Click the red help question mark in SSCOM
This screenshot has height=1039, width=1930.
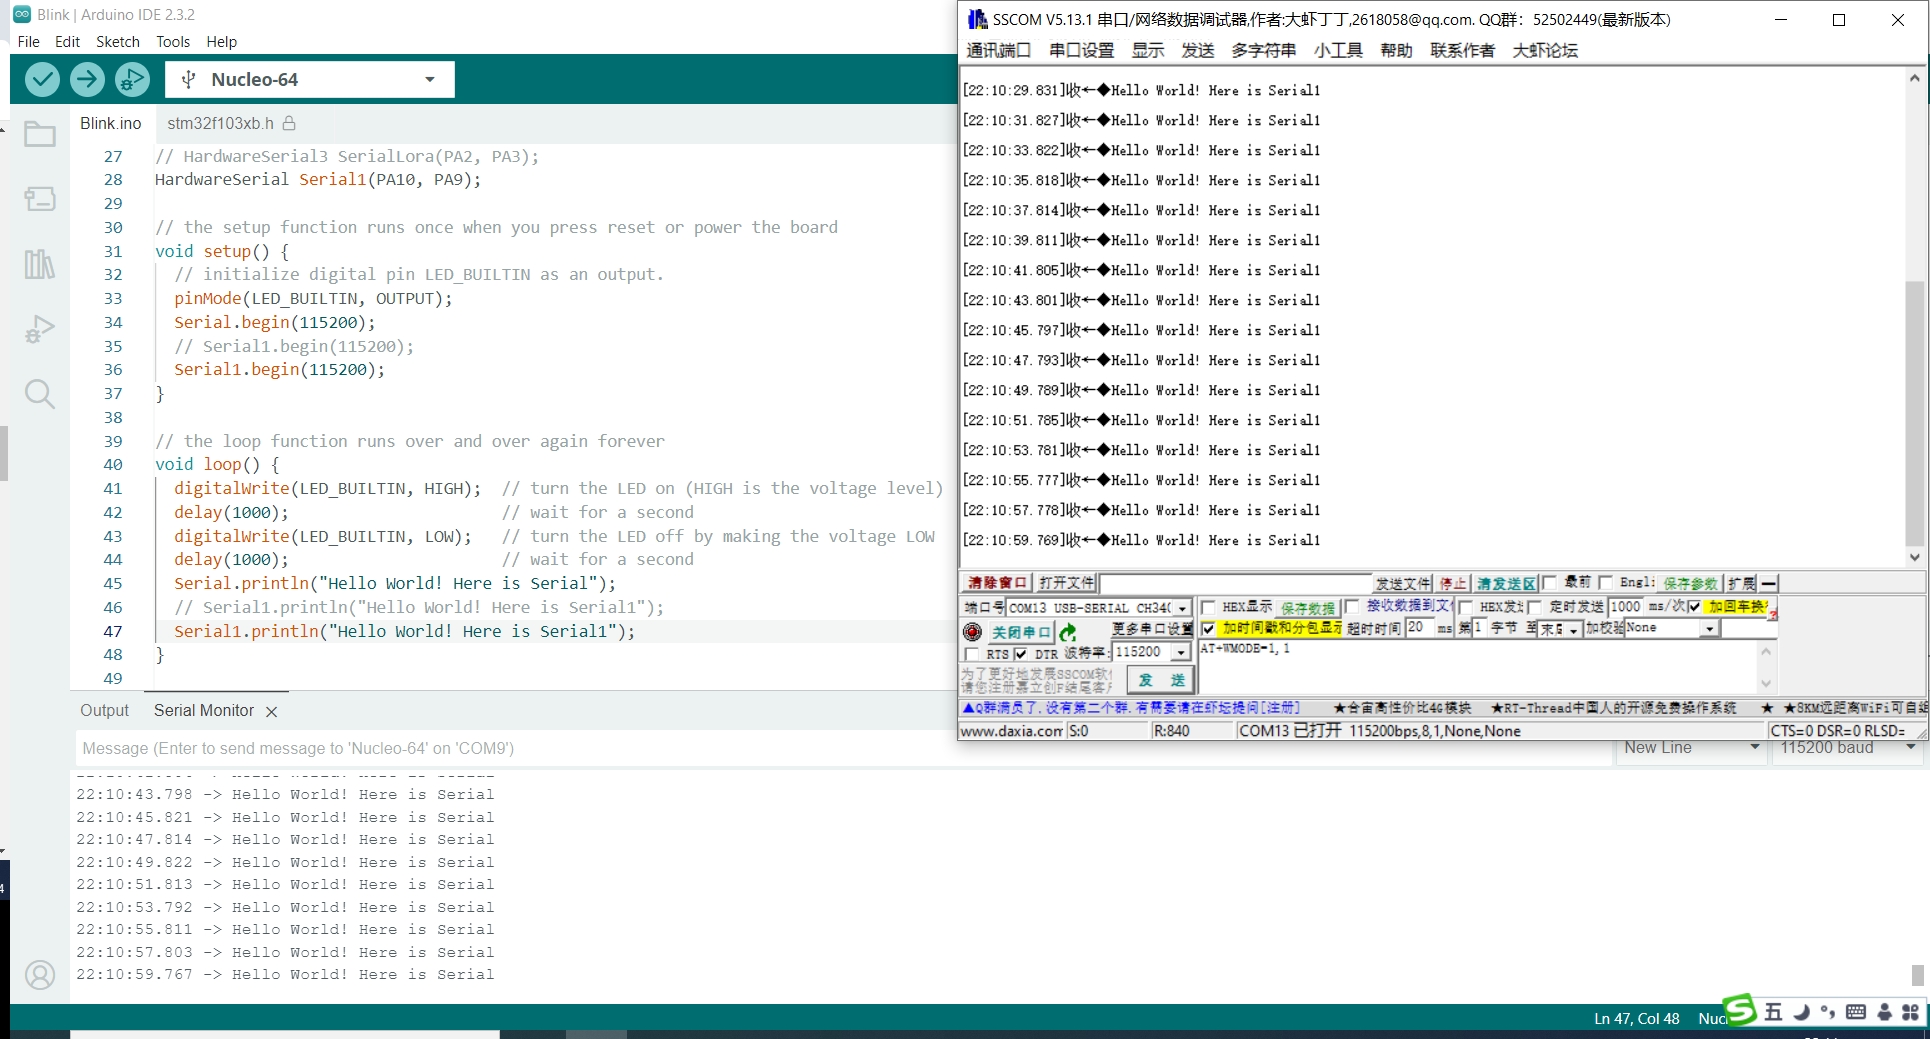pyautogui.click(x=1773, y=615)
